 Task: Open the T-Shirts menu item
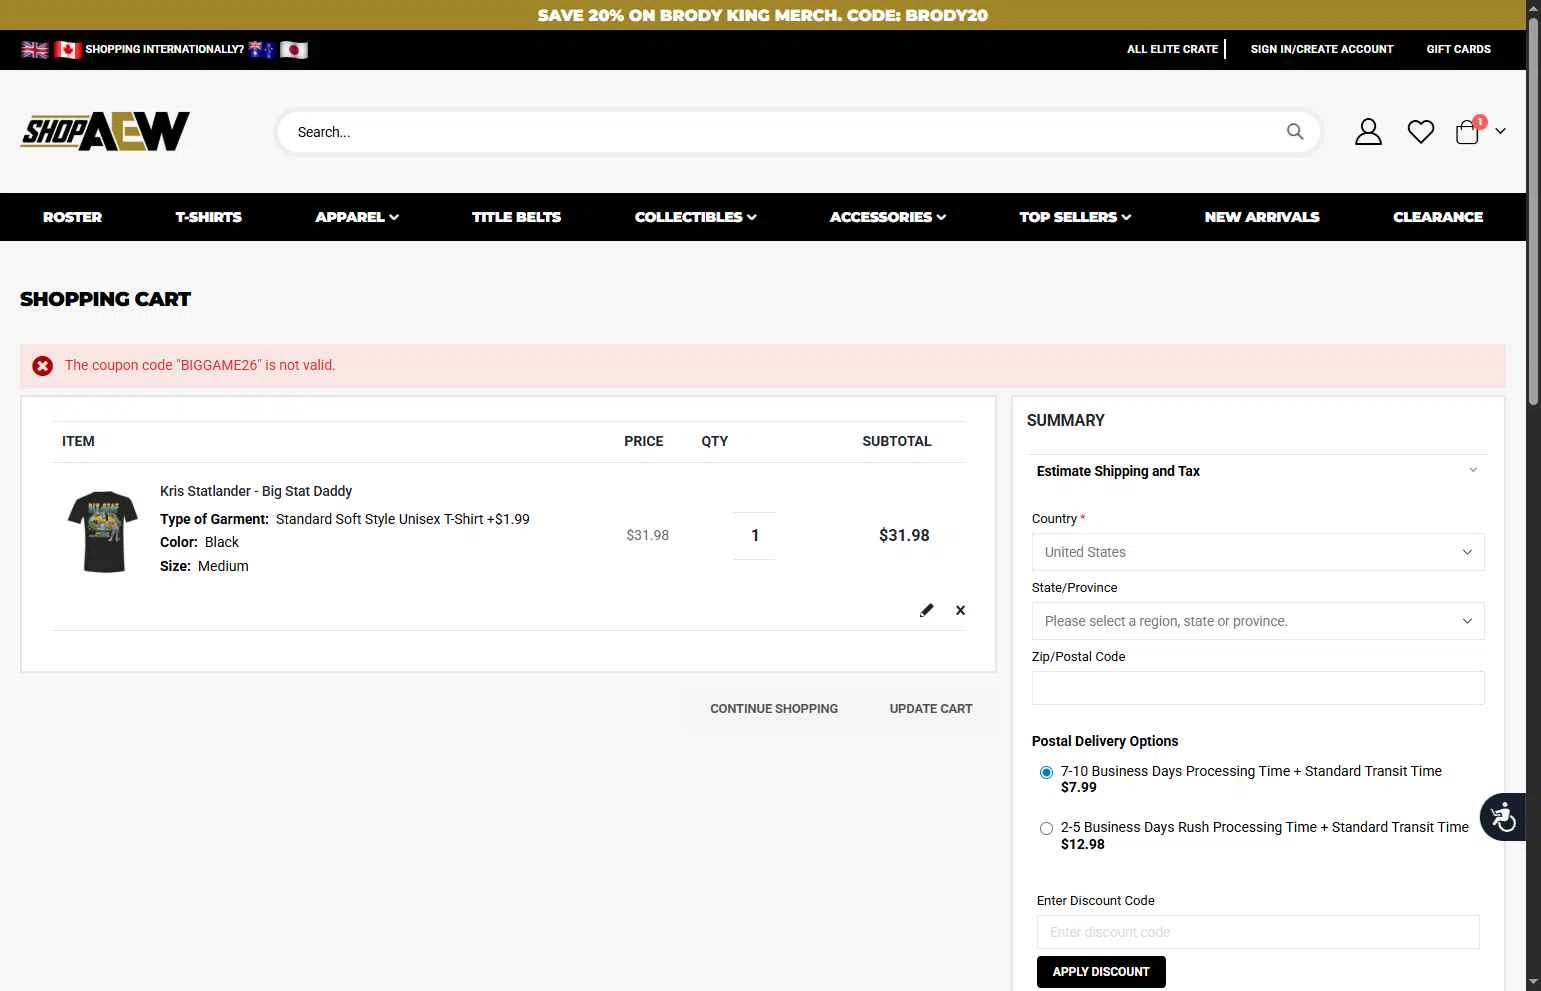(x=209, y=217)
